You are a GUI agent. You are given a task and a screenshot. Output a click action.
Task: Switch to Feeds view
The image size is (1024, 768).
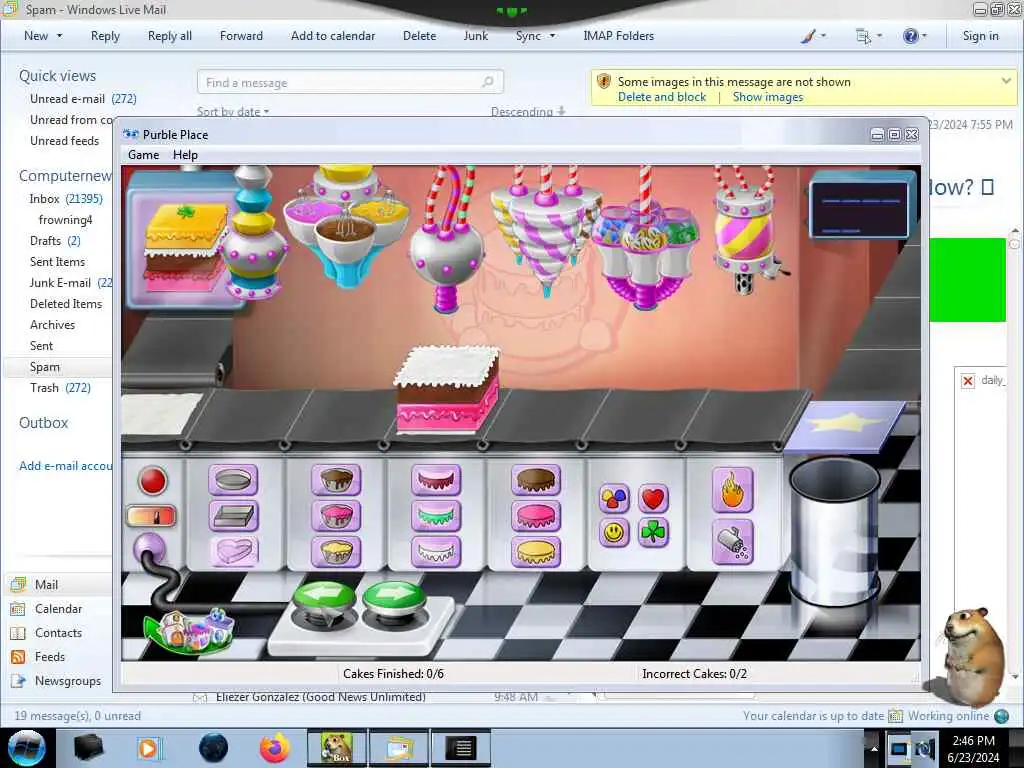tap(38, 657)
